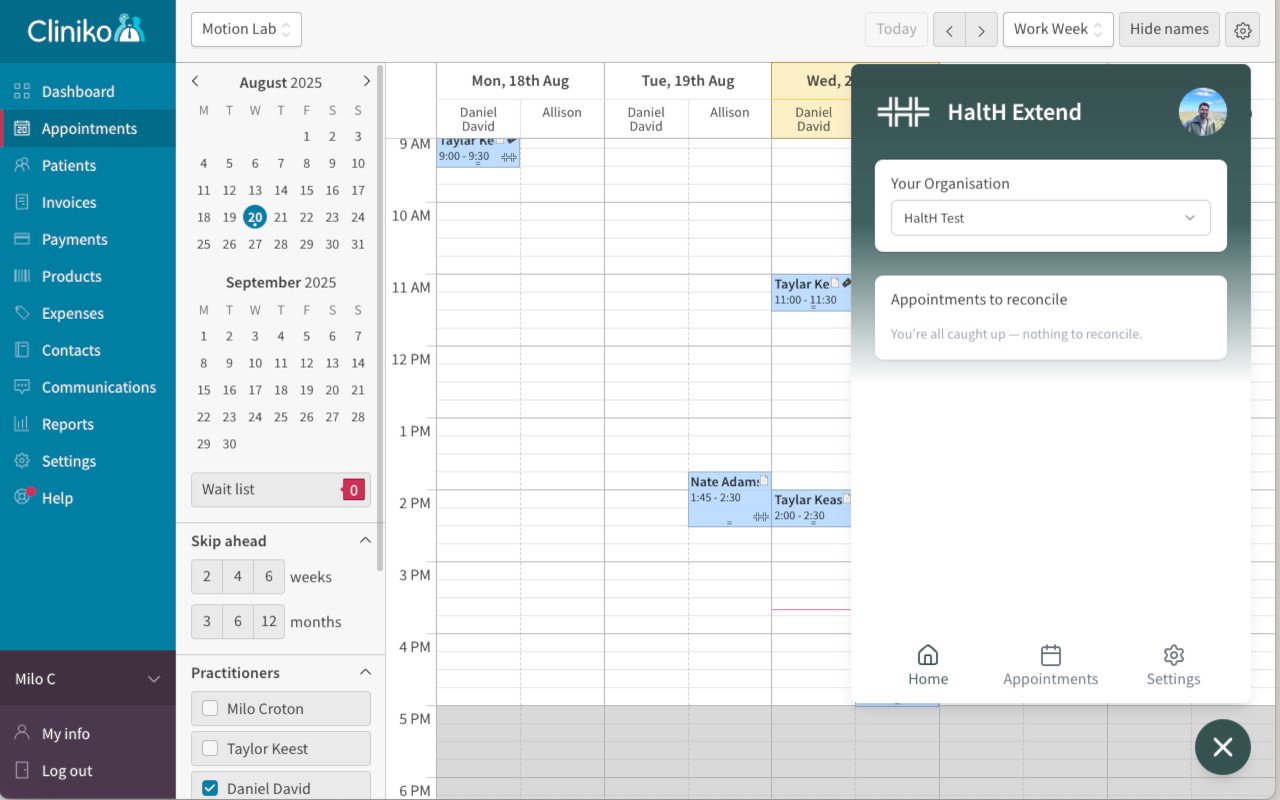Skip ahead 6 weeks
Screen dimensions: 1280x800
click(x=269, y=577)
